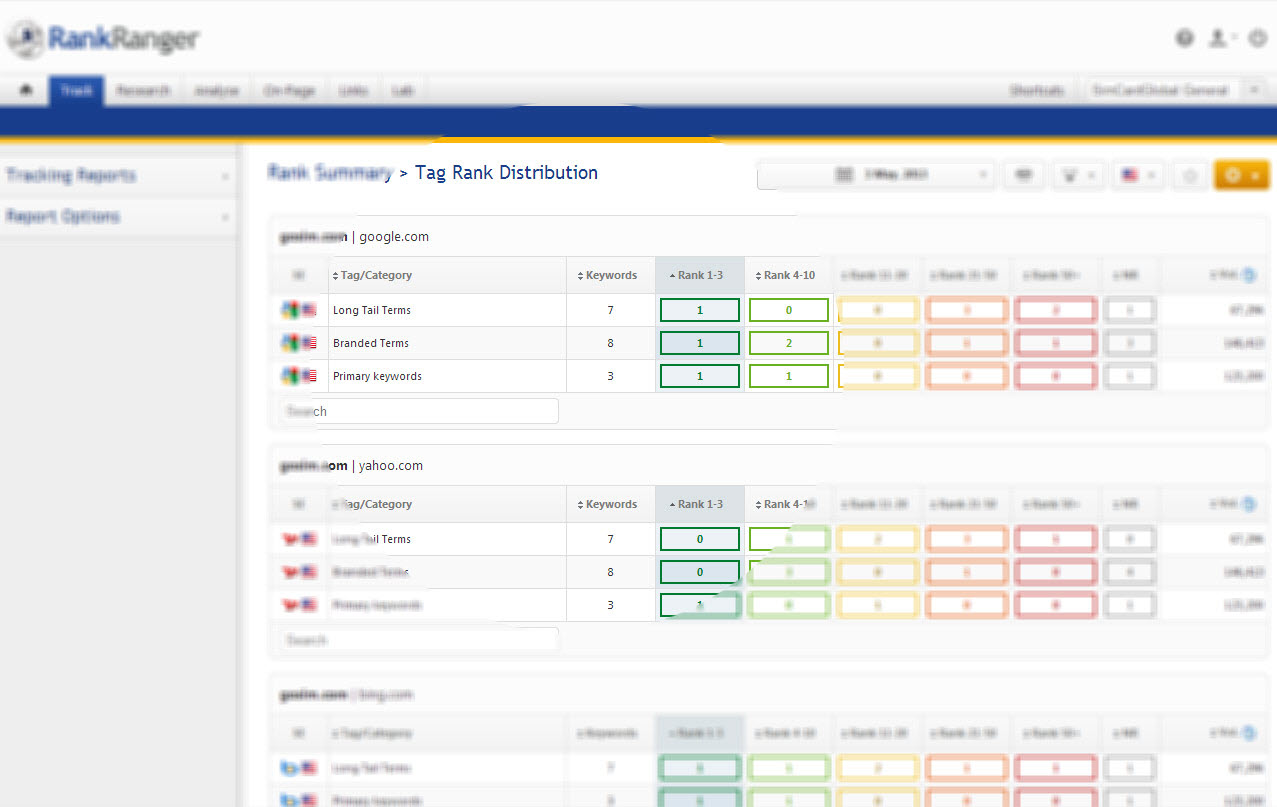Open the date range dropdown

click(876, 175)
